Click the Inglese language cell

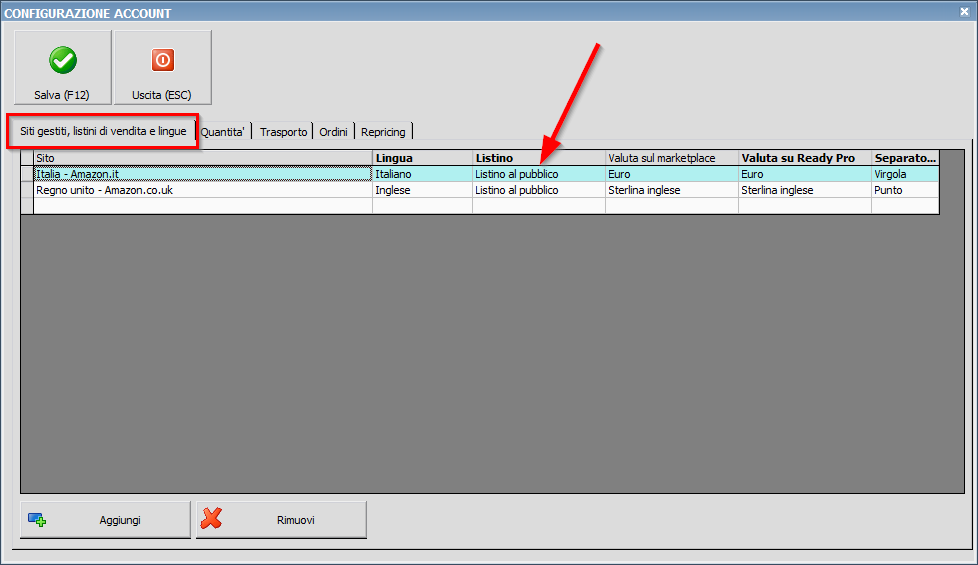click(x=422, y=190)
